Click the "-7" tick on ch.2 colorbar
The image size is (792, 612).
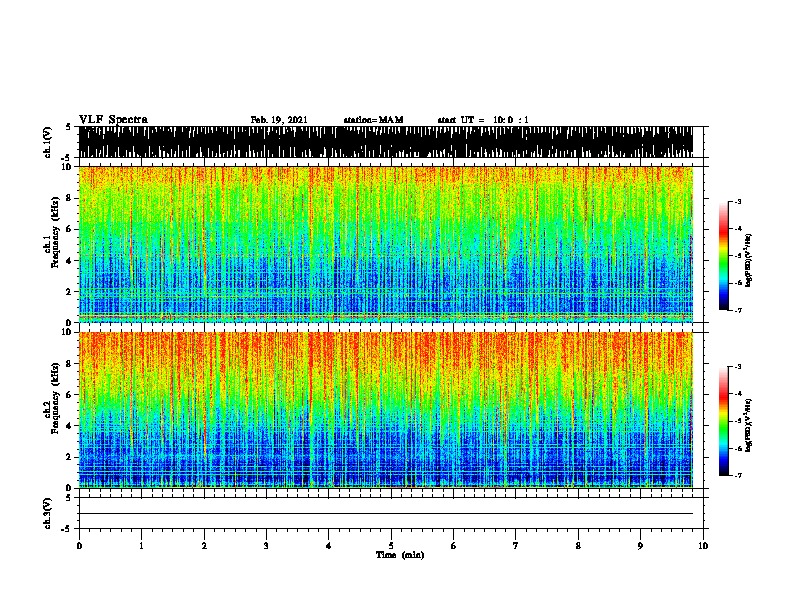point(737,476)
